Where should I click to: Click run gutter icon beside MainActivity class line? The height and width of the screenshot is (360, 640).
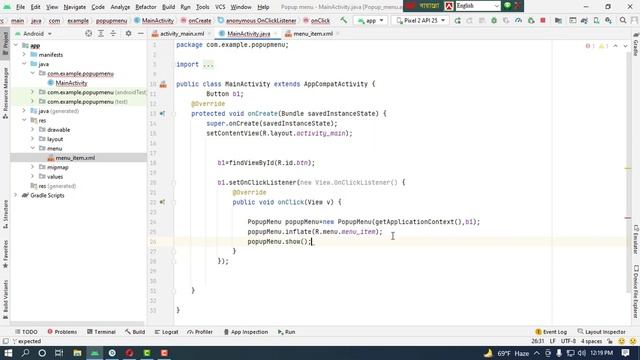(163, 84)
